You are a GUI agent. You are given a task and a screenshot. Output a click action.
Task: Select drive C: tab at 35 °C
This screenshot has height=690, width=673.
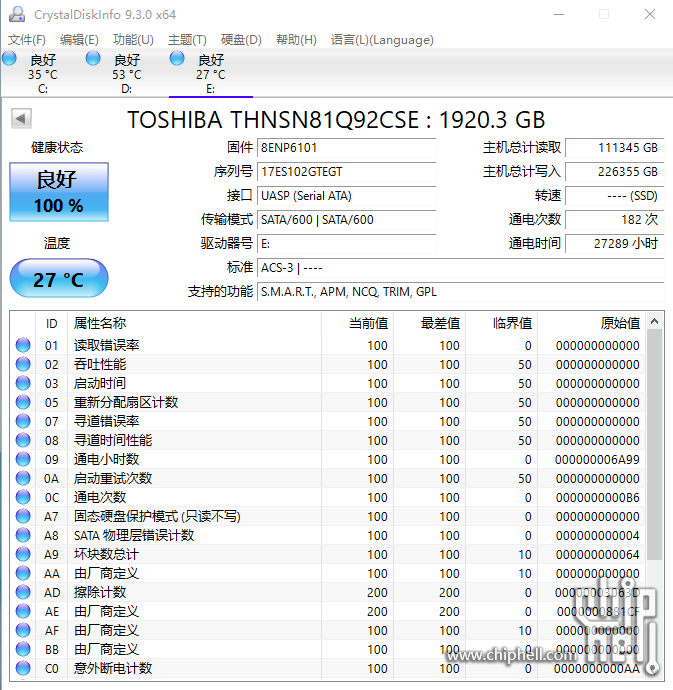pyautogui.click(x=43, y=73)
